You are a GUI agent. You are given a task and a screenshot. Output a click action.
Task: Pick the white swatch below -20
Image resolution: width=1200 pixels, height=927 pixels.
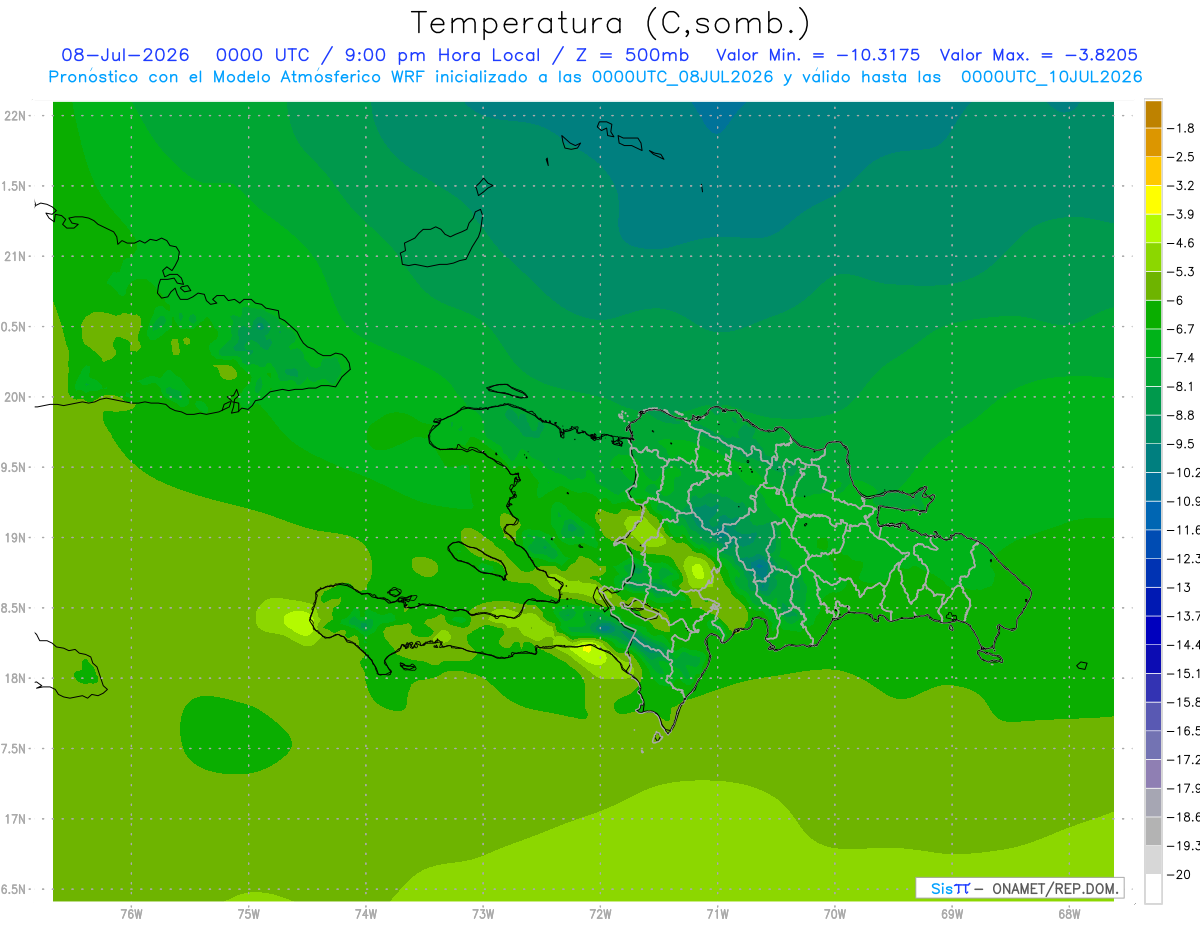1153,888
